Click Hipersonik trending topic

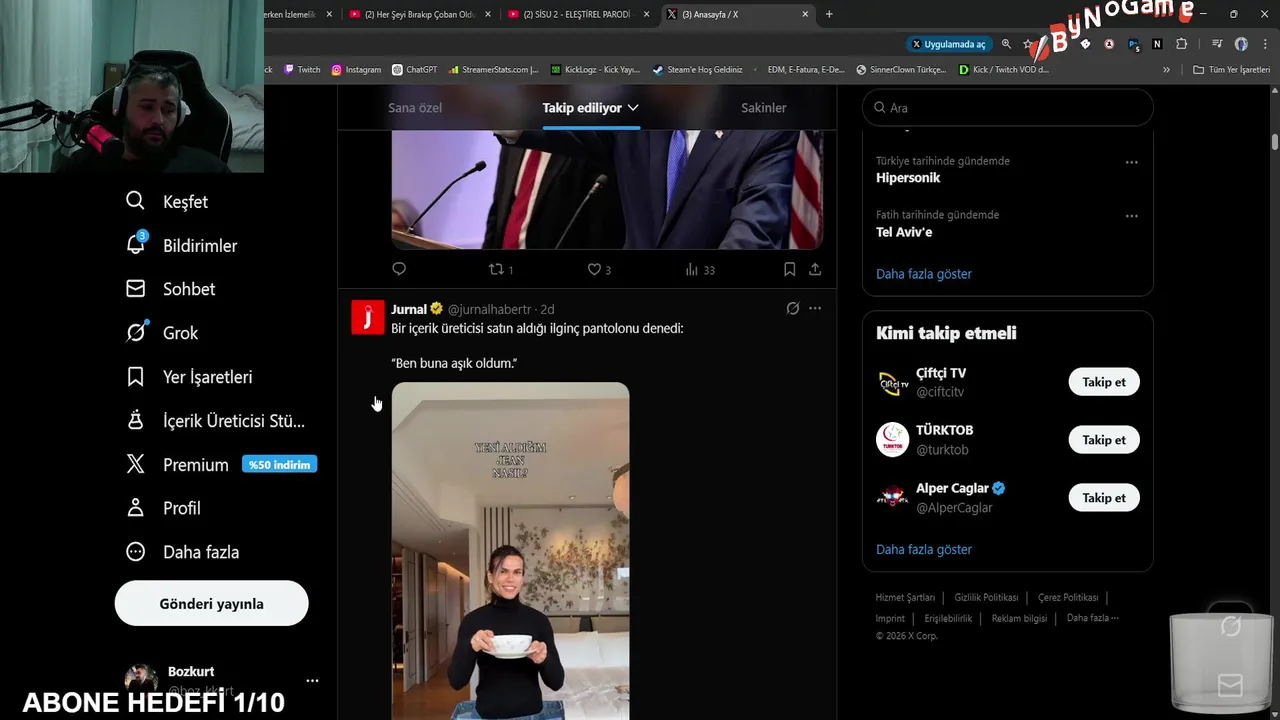tap(908, 178)
